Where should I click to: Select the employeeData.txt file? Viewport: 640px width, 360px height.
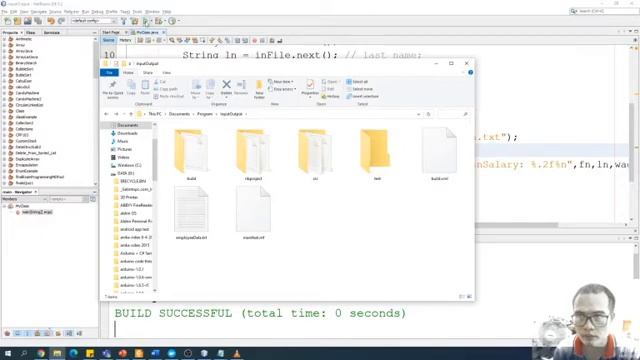tap(191, 213)
